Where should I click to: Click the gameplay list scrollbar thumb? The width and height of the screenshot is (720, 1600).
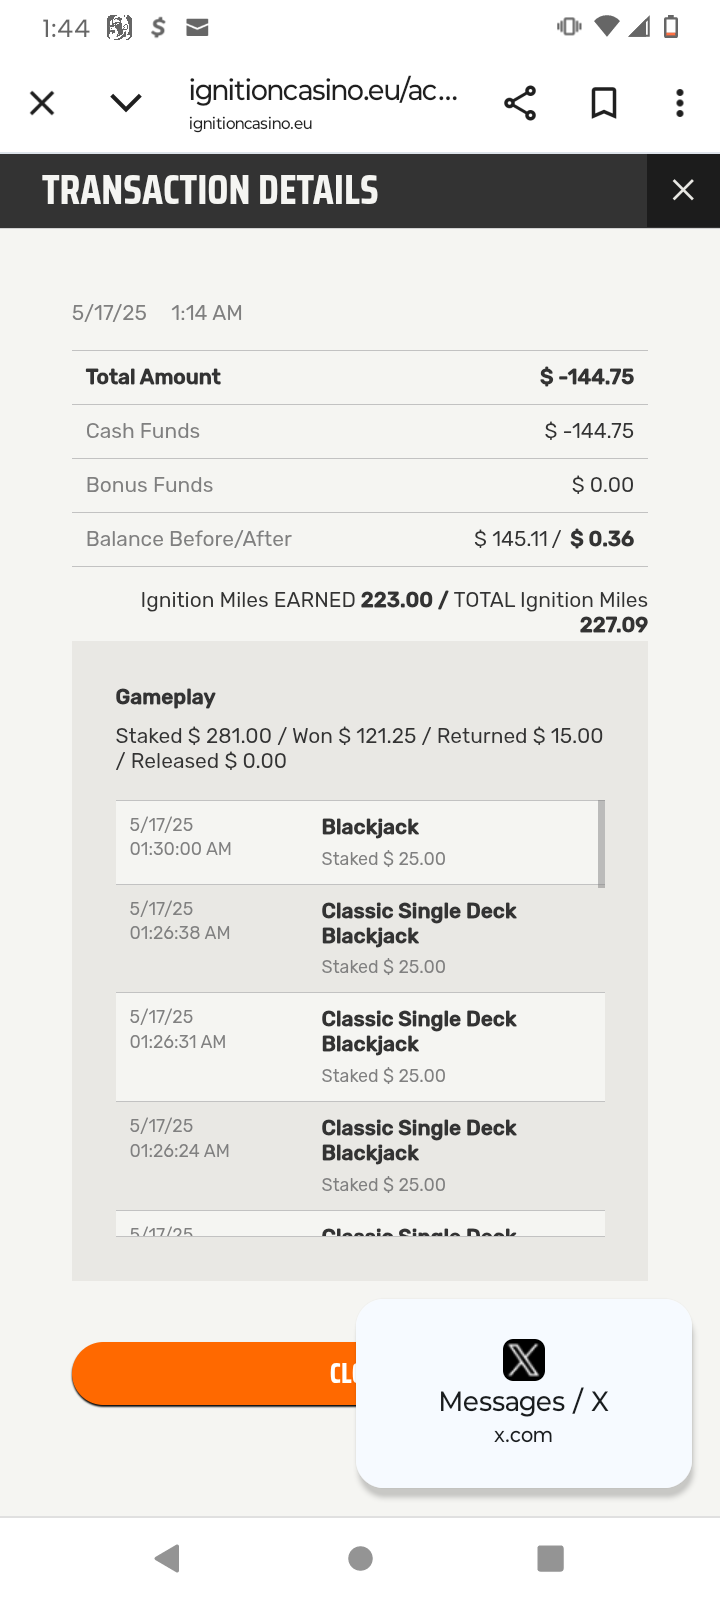click(x=601, y=843)
